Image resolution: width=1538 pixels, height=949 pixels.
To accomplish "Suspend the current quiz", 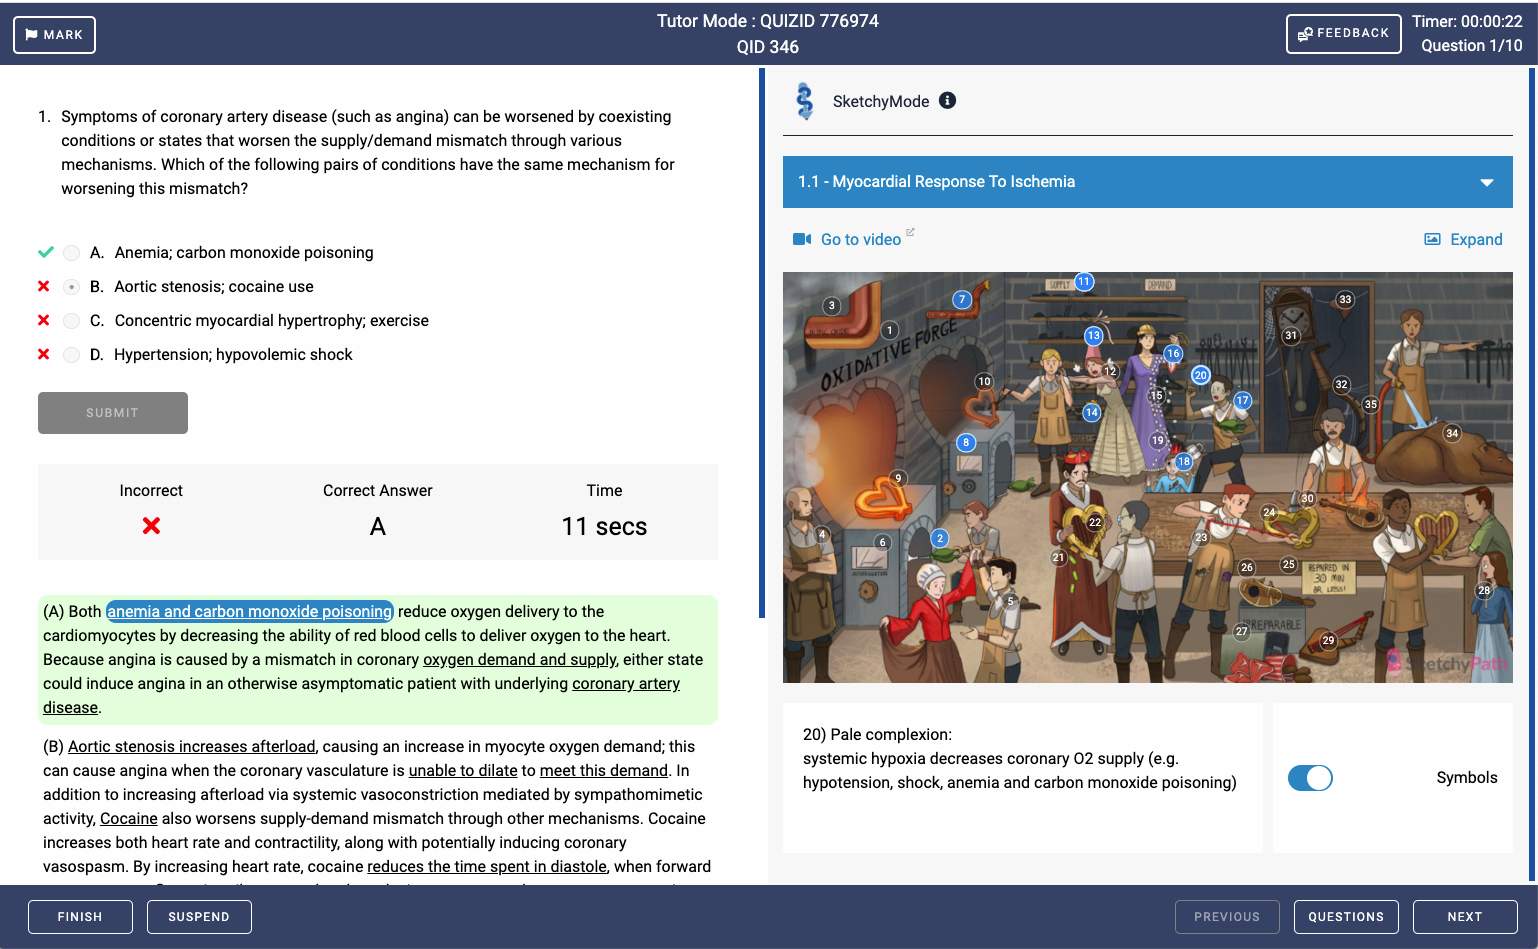I will [199, 917].
